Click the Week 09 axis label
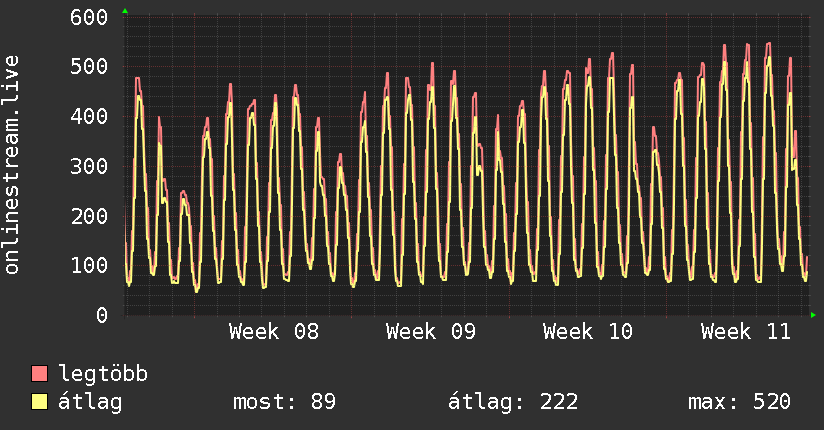The width and height of the screenshot is (824, 430). coord(431,332)
